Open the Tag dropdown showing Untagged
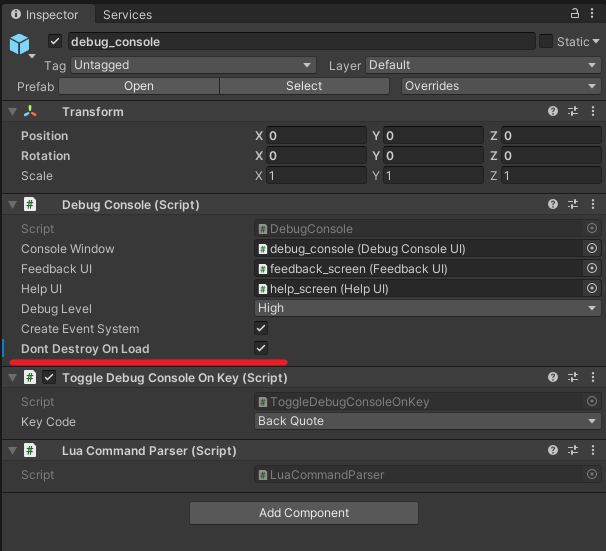 coord(193,65)
